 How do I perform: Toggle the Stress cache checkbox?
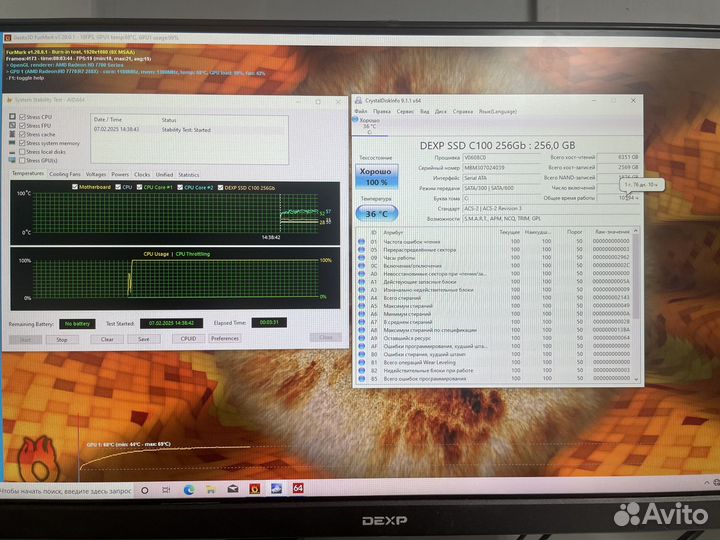click(x=22, y=134)
